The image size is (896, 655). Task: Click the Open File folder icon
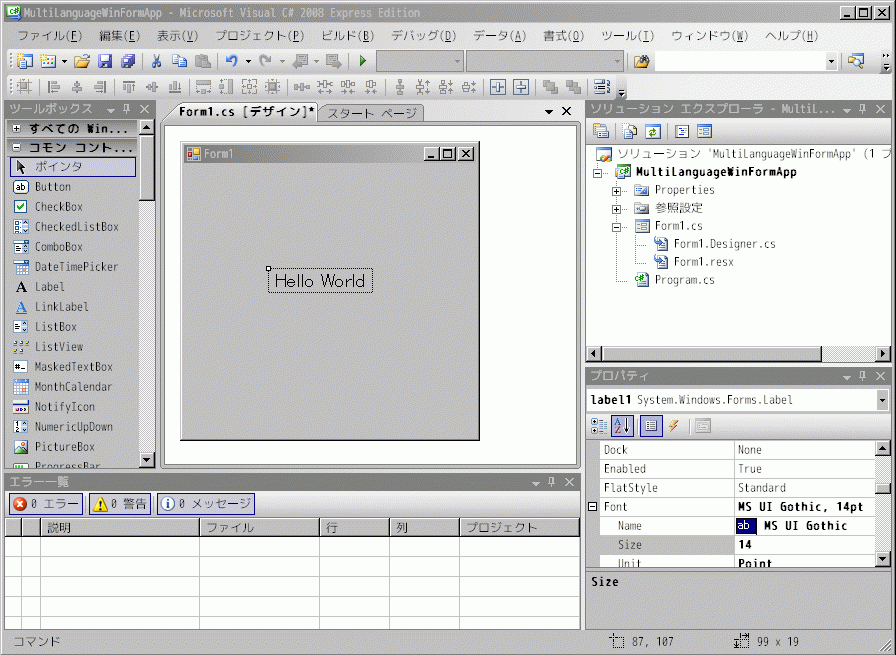point(82,61)
